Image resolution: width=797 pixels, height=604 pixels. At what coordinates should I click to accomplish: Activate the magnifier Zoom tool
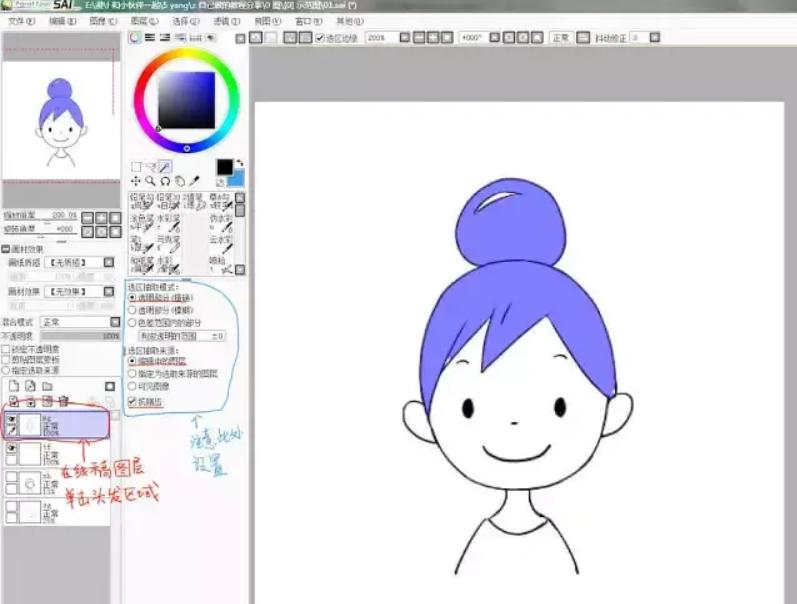click(x=150, y=181)
